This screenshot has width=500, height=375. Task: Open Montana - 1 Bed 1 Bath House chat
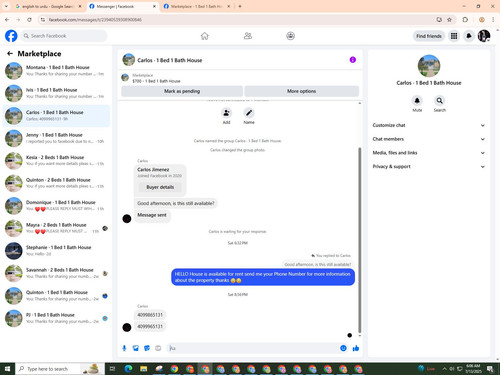(56, 71)
